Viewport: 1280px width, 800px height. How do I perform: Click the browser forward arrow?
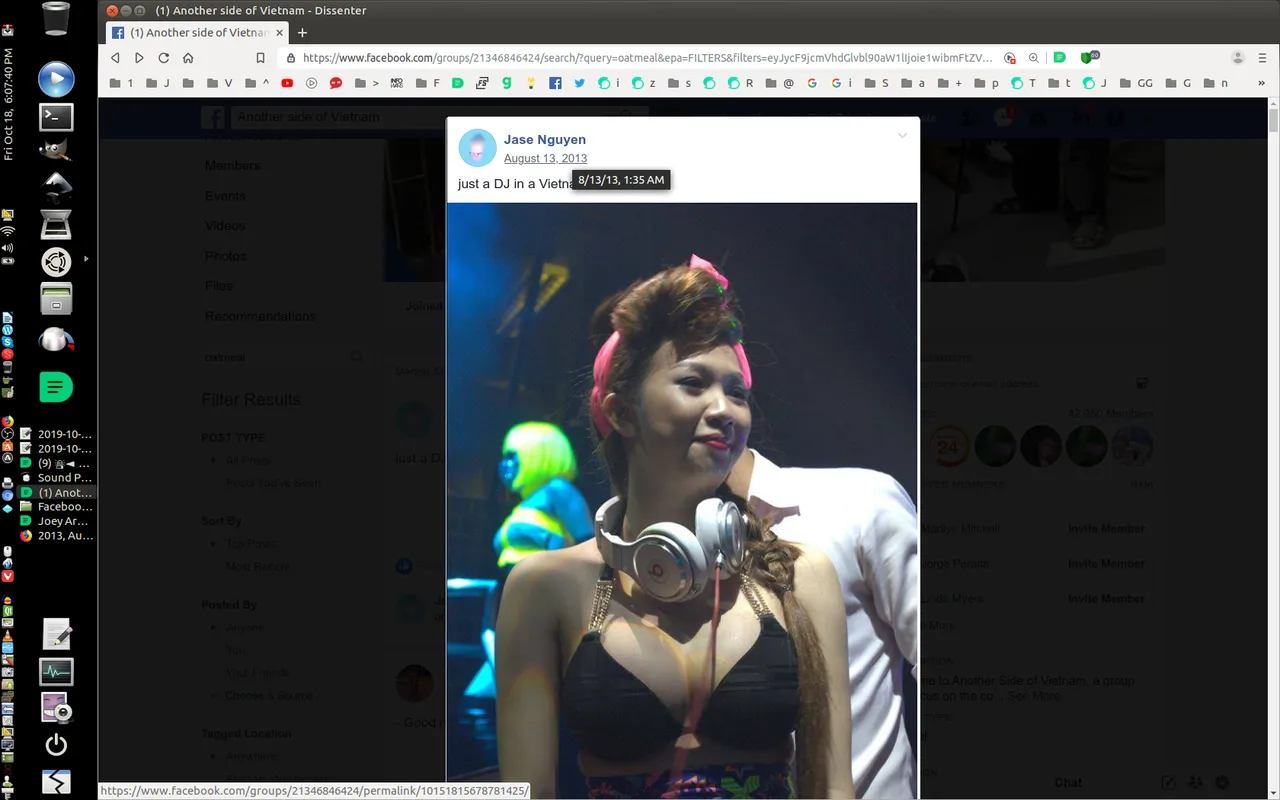[x=139, y=58]
